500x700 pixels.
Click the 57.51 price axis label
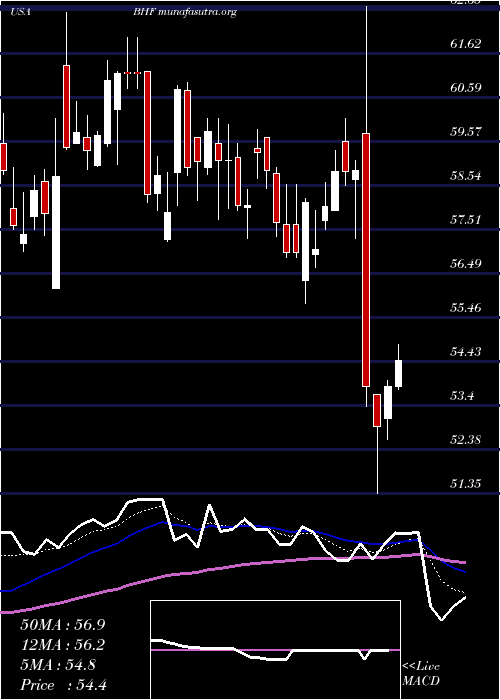coord(466,220)
